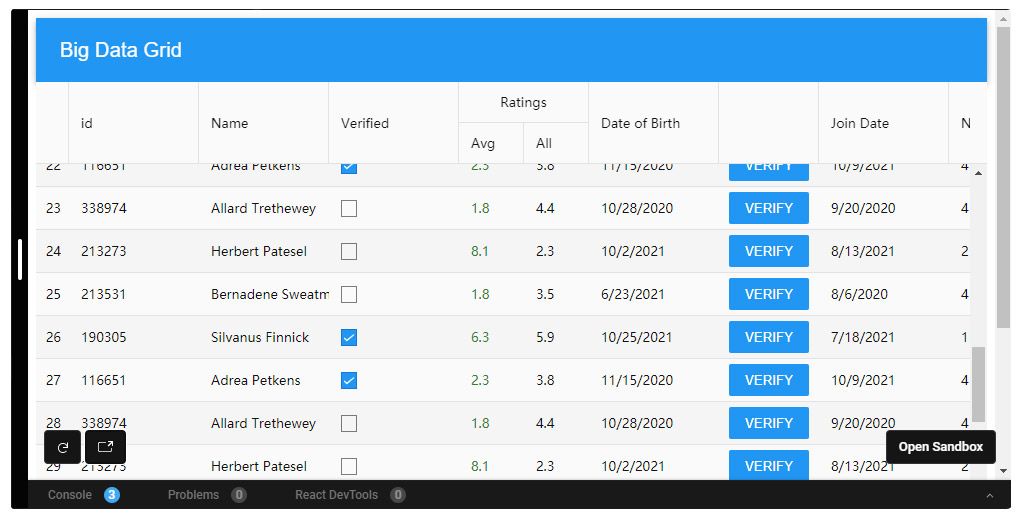This screenshot has width=1026, height=520.
Task: Click the Avg ratings sub-header
Action: [483, 143]
